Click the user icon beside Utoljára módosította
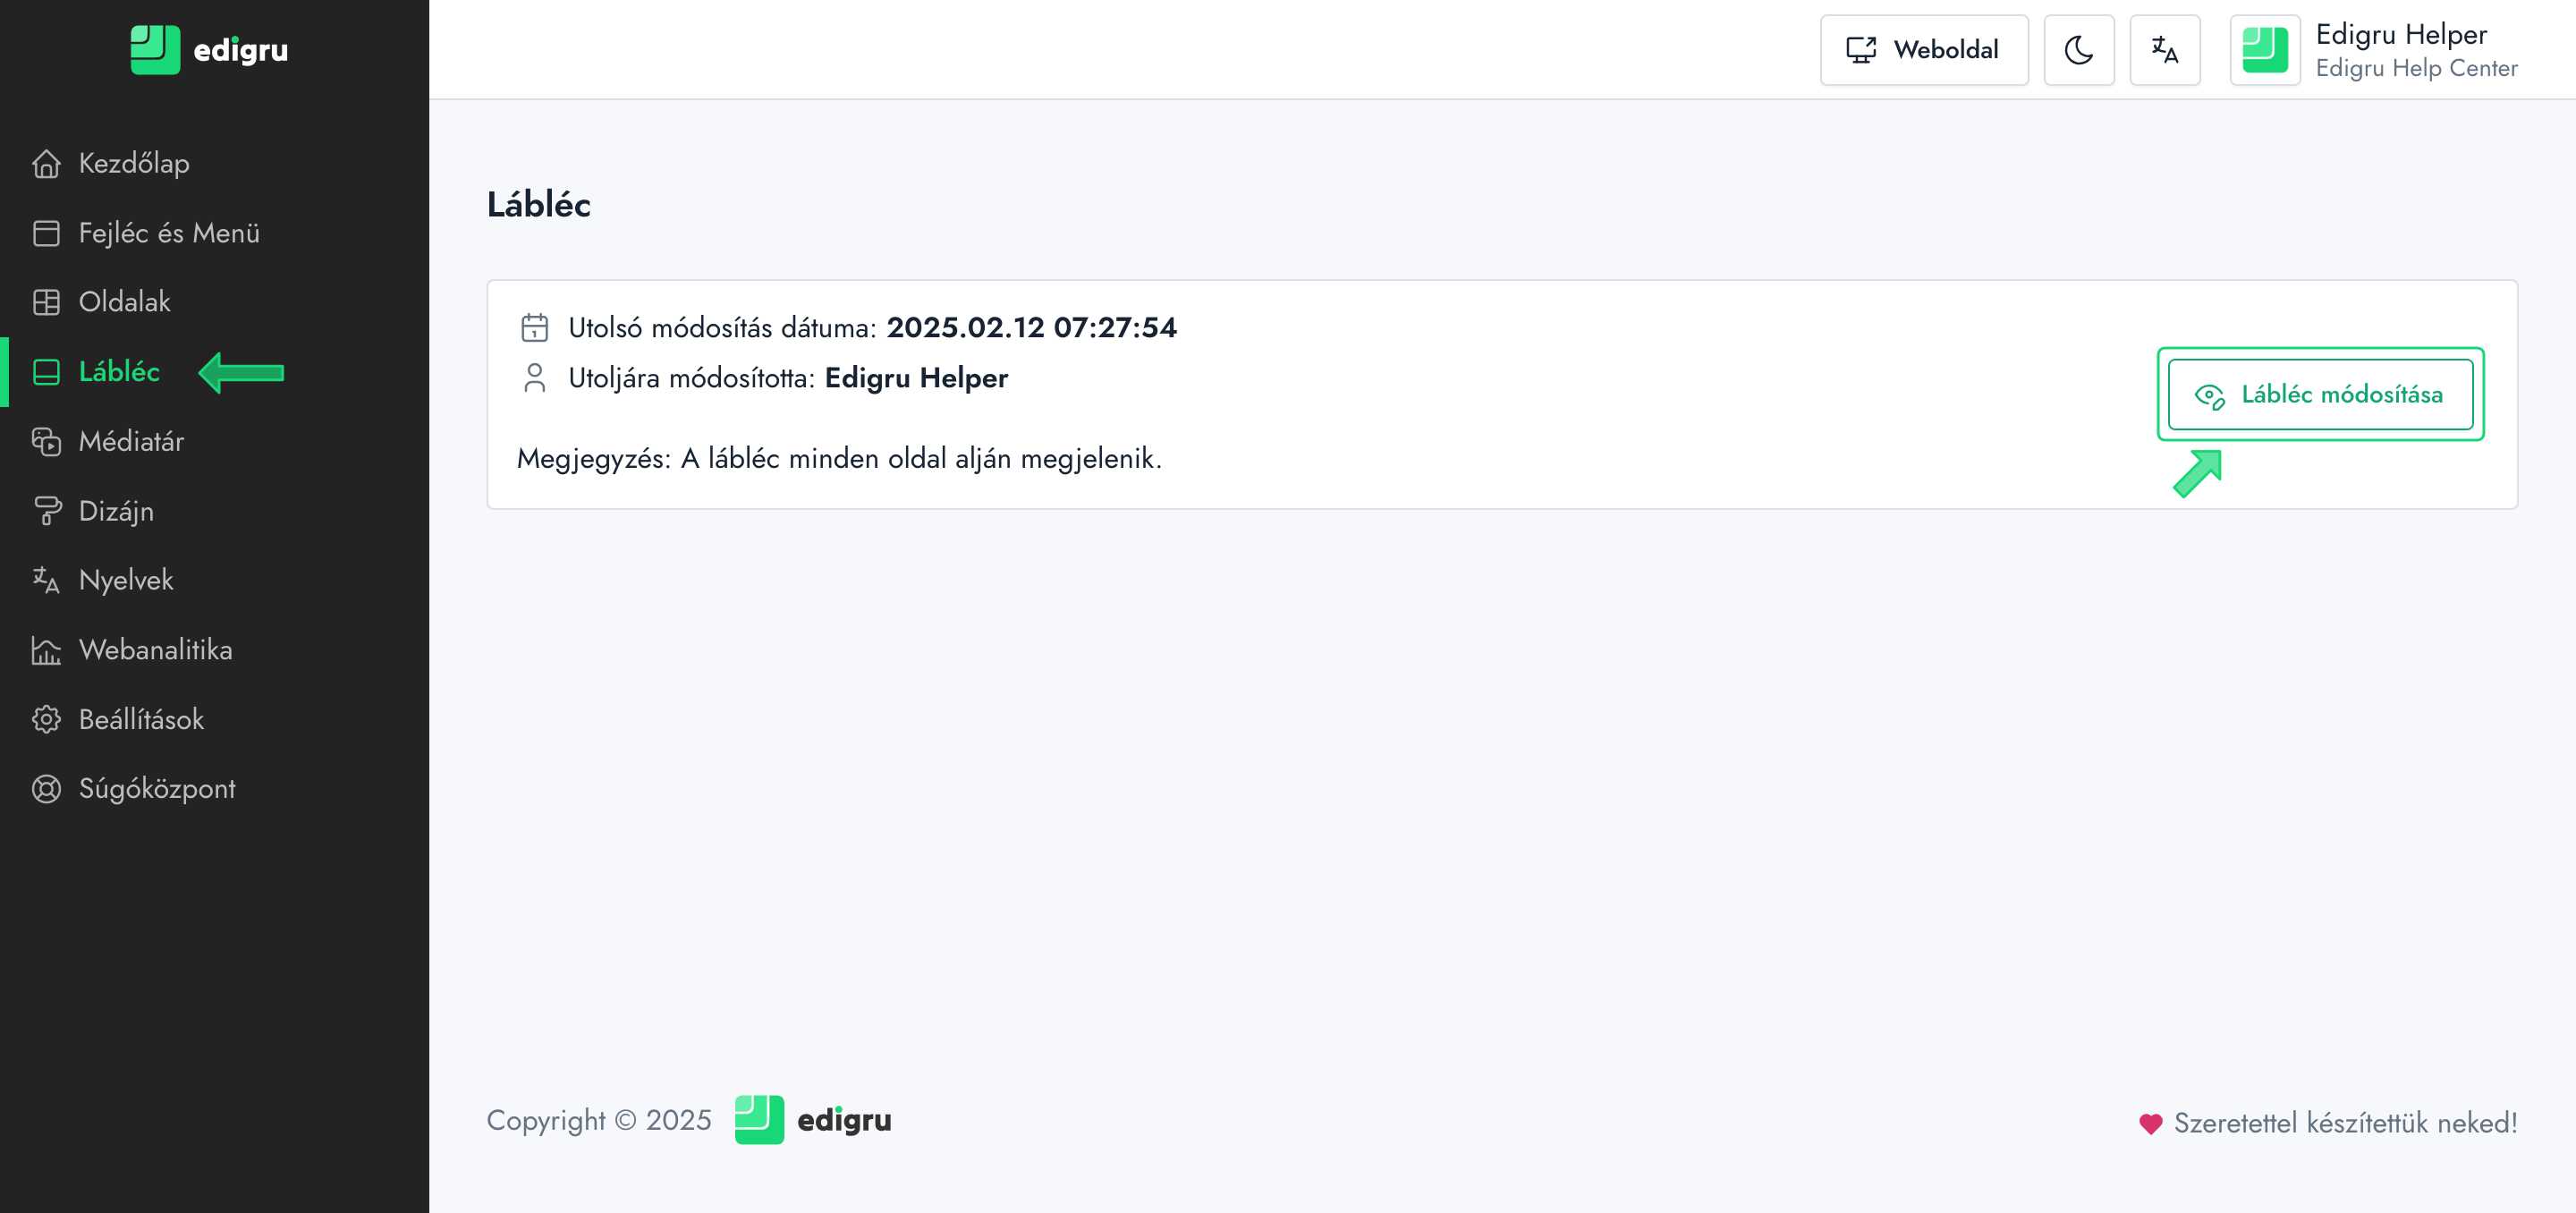This screenshot has width=2576, height=1213. pos(534,378)
